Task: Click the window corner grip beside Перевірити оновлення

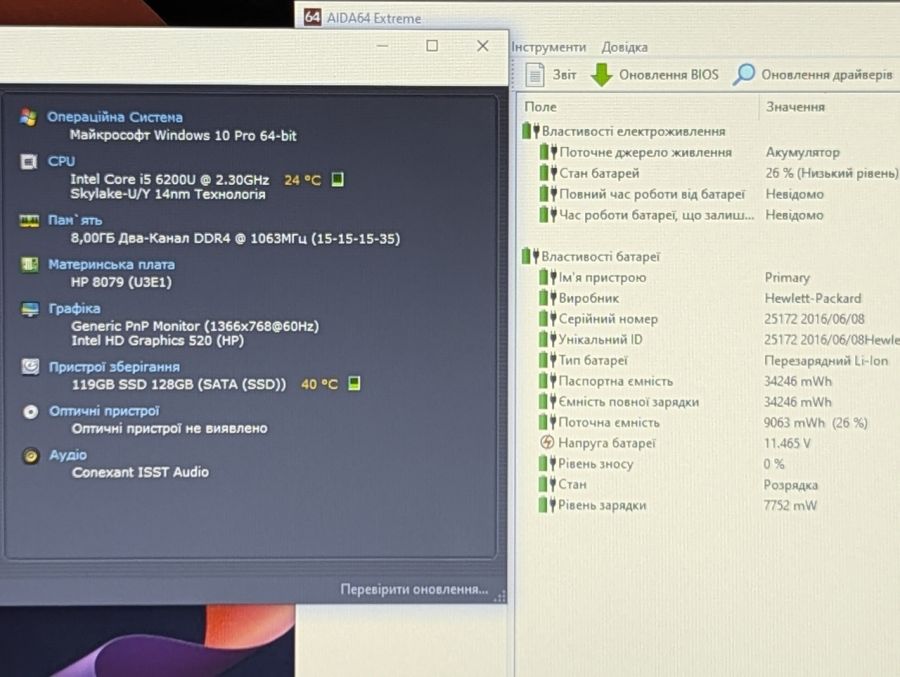Action: (x=500, y=596)
